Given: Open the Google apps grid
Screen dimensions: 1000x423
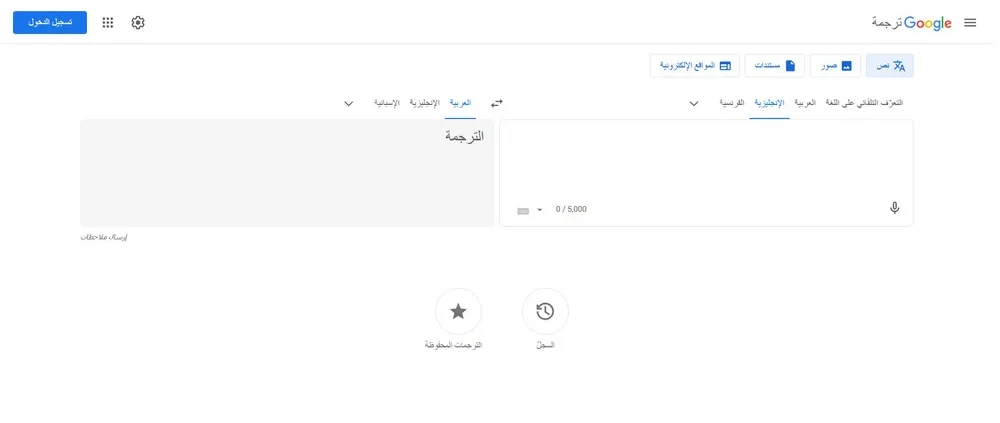Looking at the screenshot, I should pos(108,22).
